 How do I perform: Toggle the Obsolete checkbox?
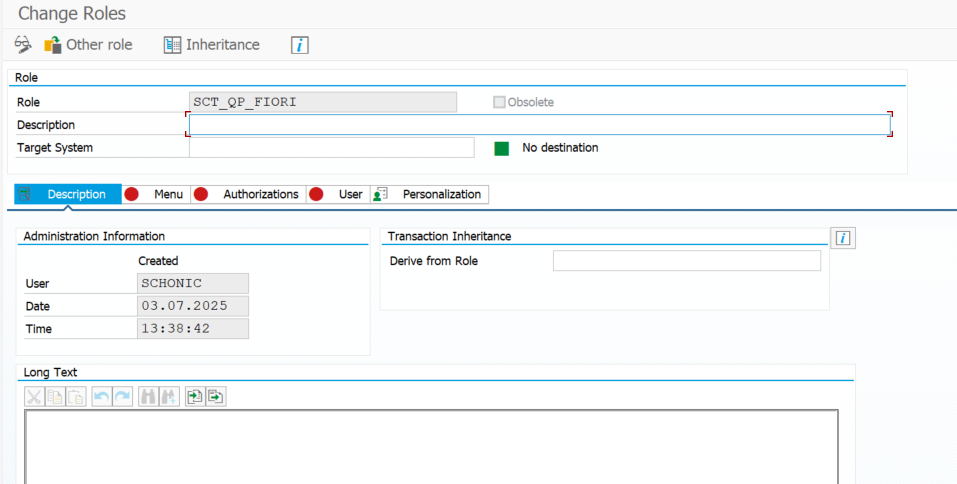(499, 102)
